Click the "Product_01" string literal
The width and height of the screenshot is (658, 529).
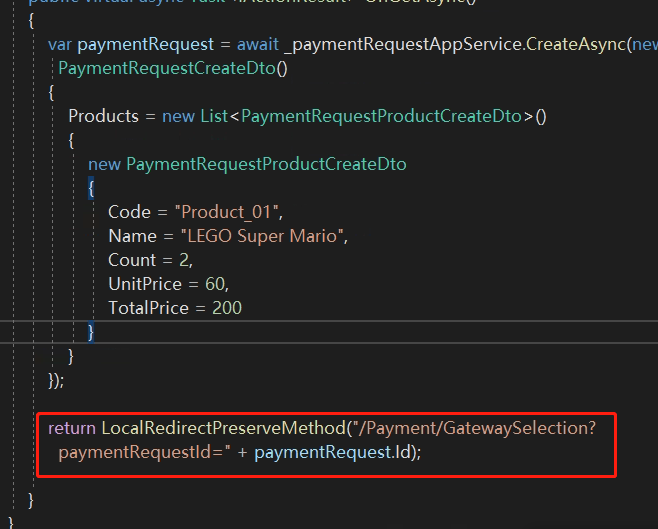pyautogui.click(x=229, y=212)
